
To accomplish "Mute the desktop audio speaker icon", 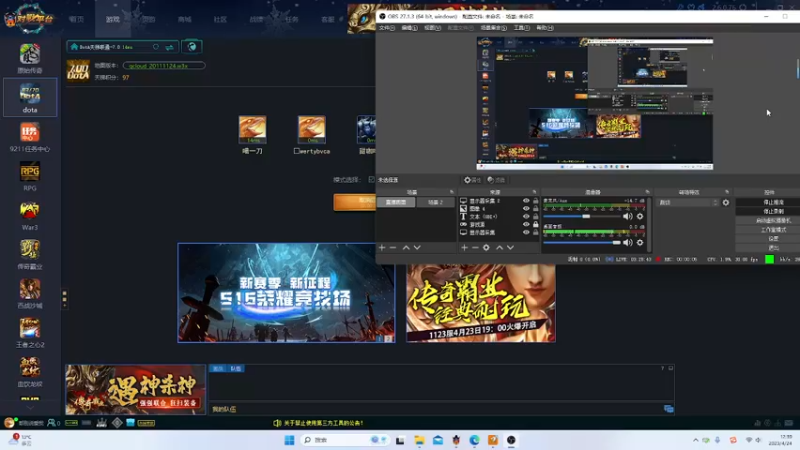I will [x=628, y=243].
